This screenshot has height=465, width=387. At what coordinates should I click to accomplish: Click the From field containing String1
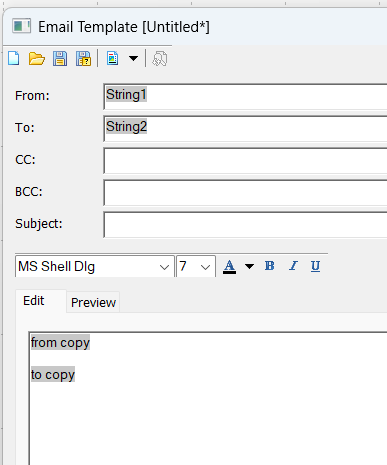(x=246, y=97)
